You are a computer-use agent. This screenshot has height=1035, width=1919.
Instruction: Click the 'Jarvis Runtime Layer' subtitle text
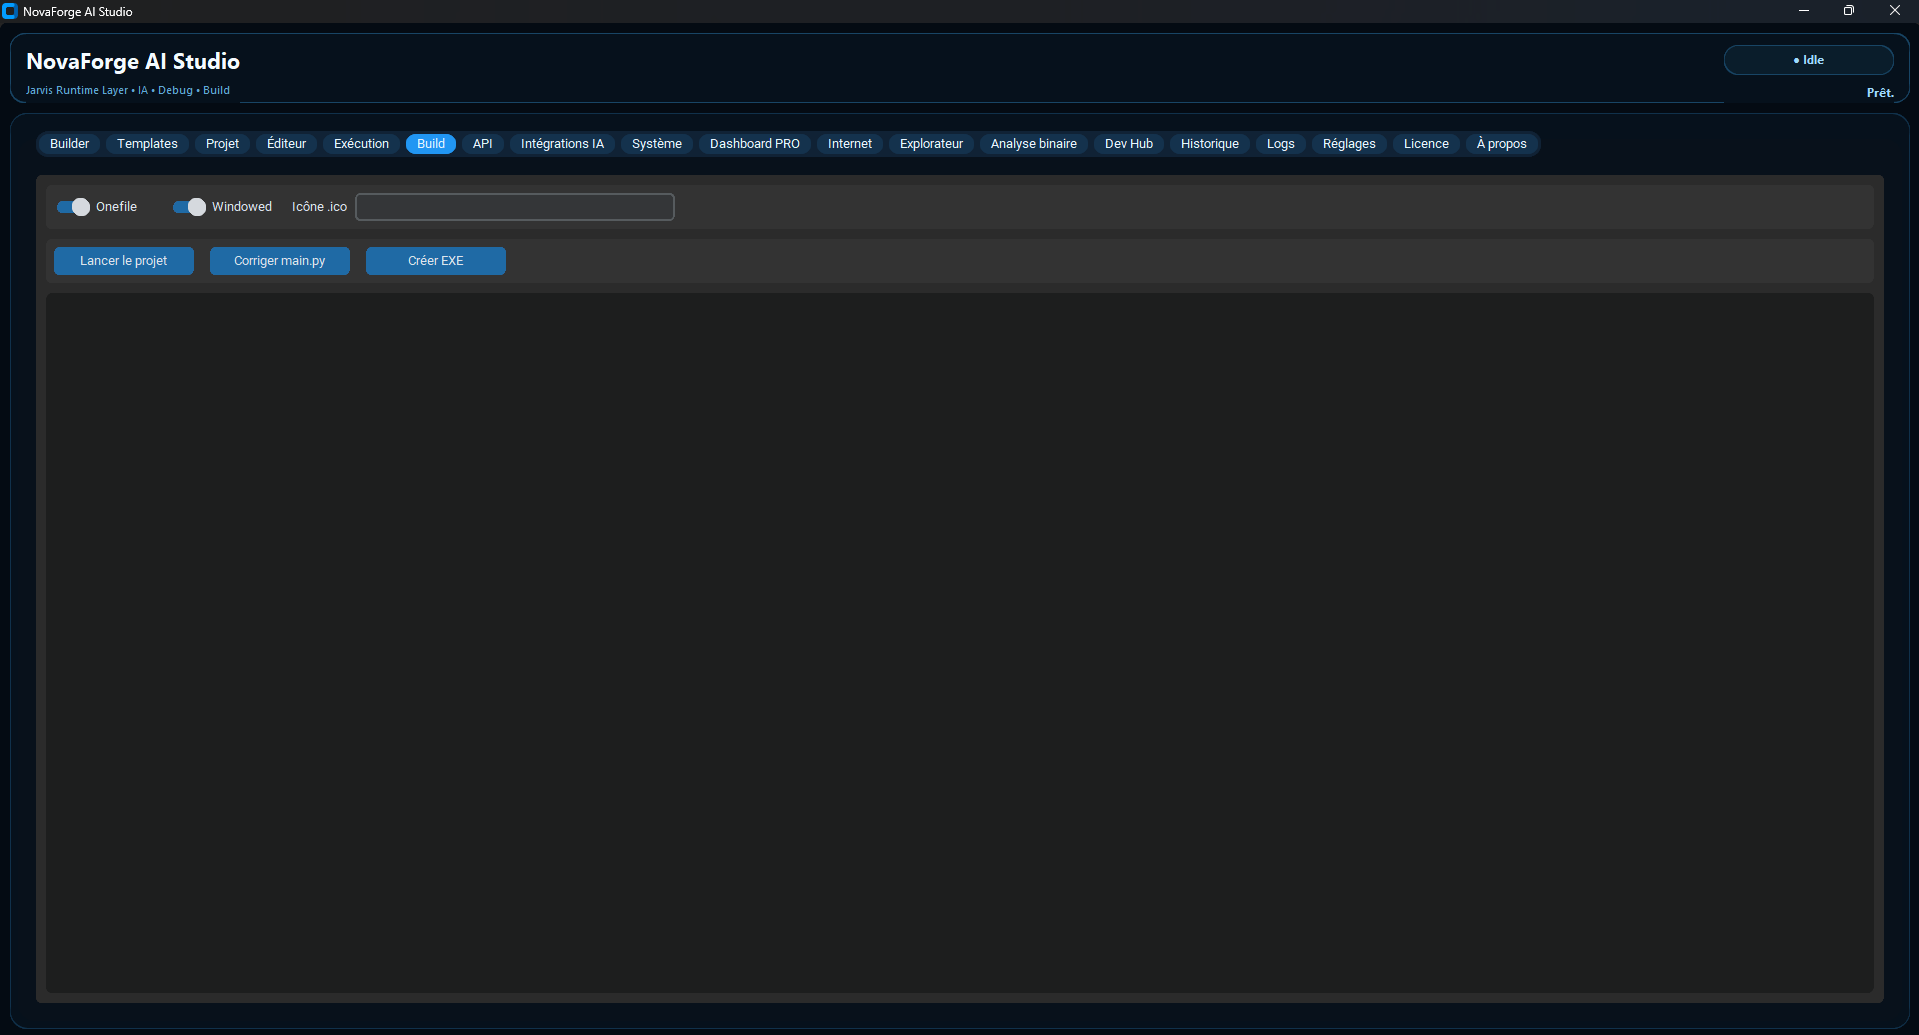[x=77, y=90]
